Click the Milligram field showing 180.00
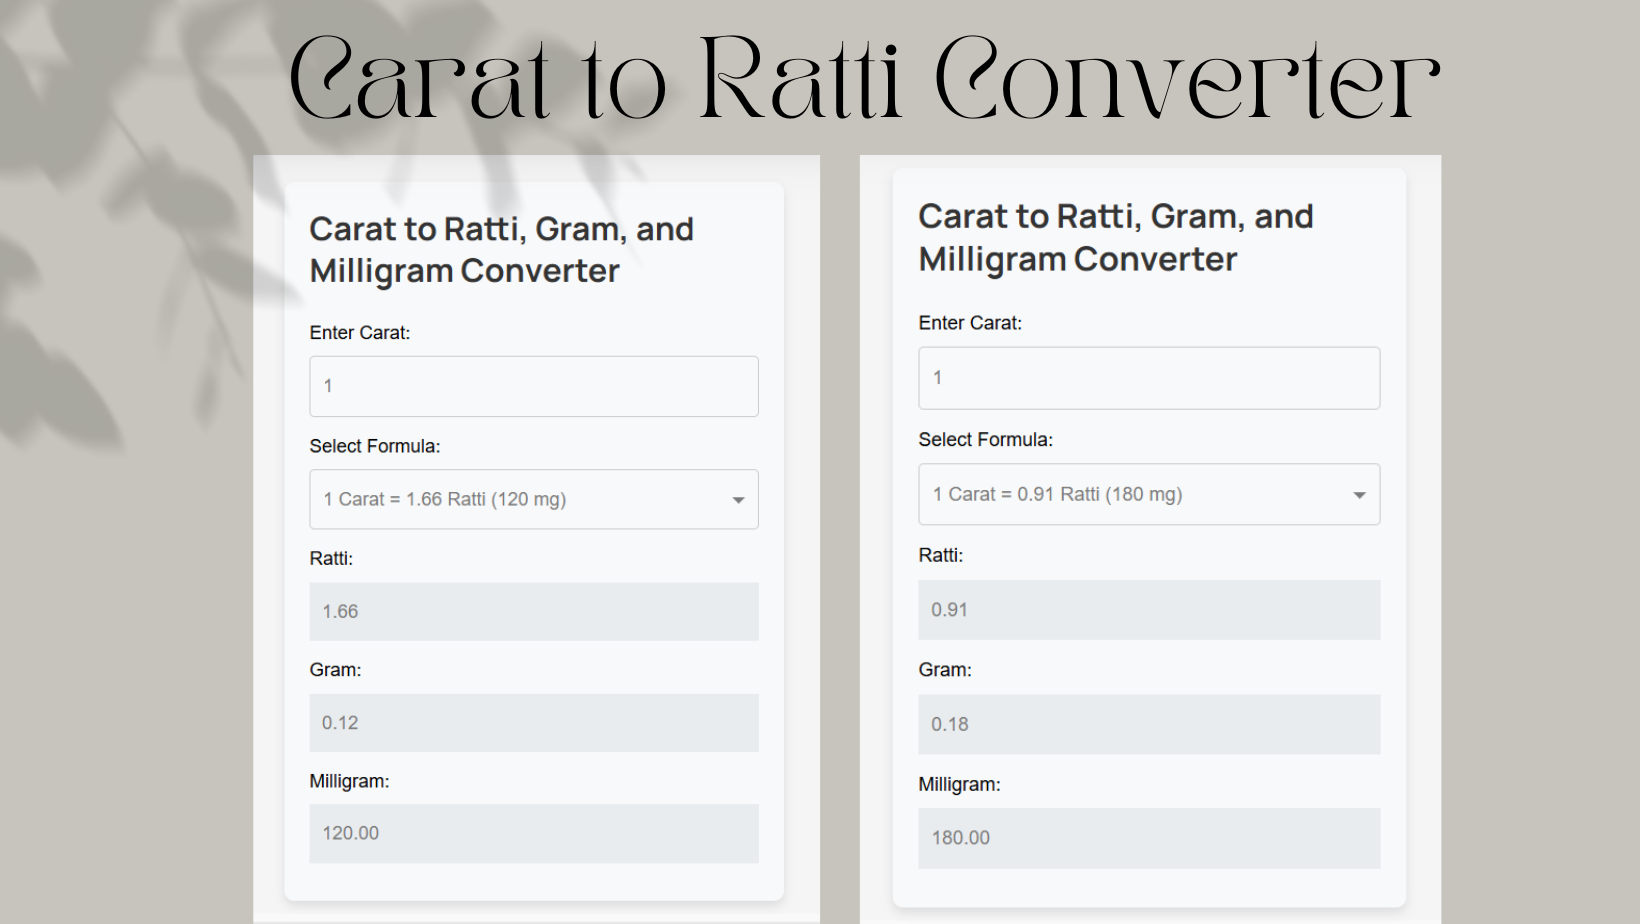This screenshot has width=1640, height=924. click(x=1149, y=838)
